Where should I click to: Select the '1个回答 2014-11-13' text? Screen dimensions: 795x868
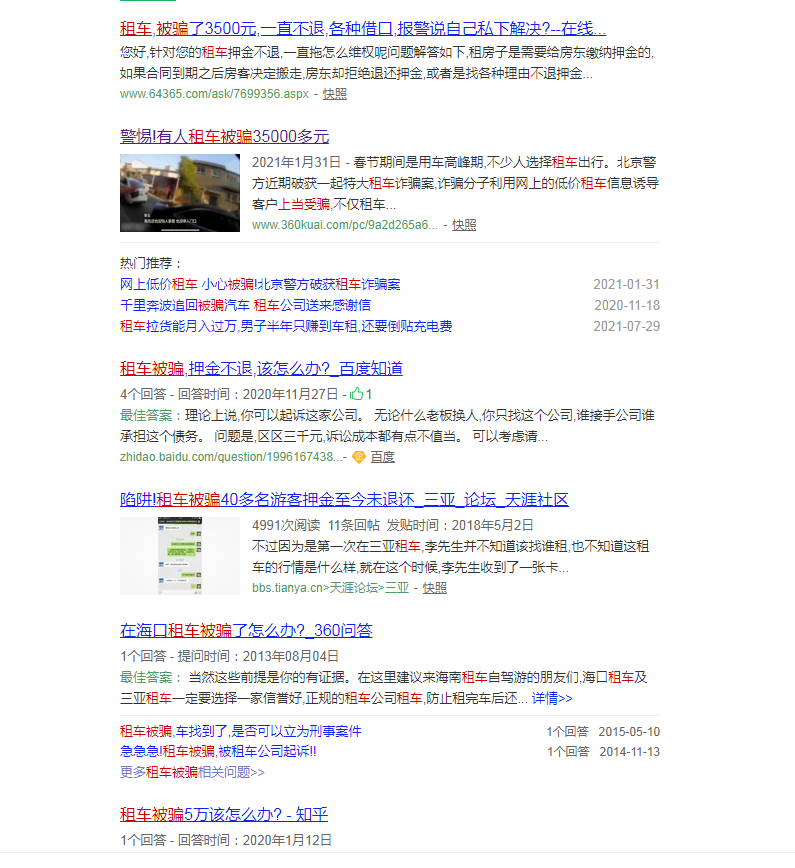(603, 752)
